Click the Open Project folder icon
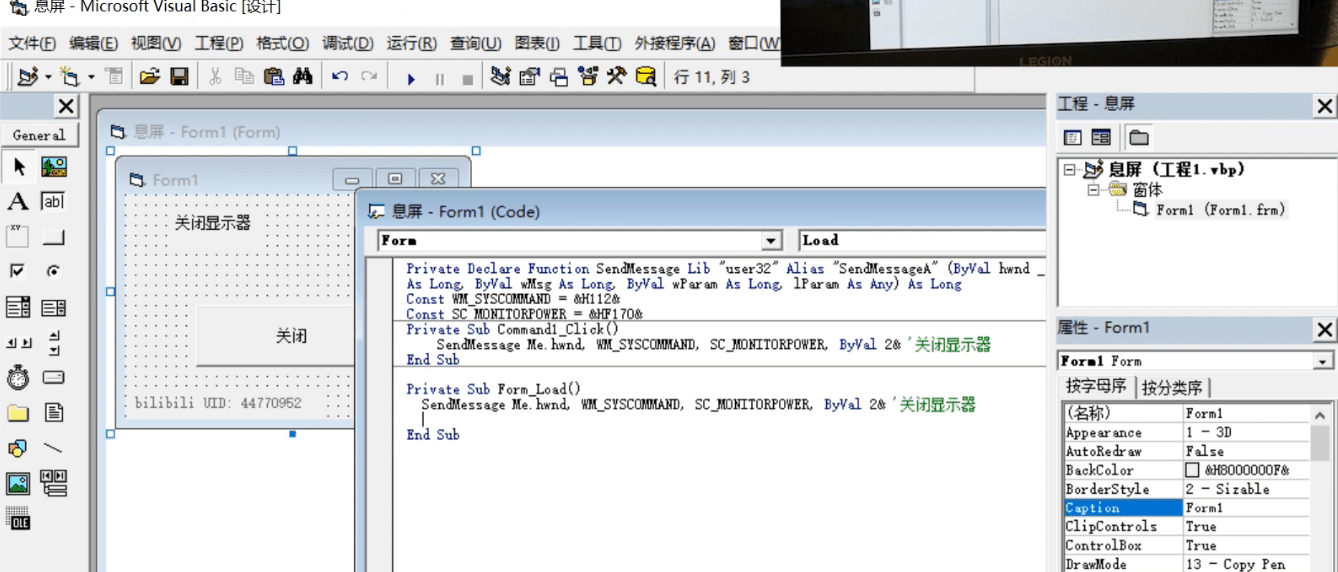Image resolution: width=1338 pixels, height=572 pixels. (150, 77)
